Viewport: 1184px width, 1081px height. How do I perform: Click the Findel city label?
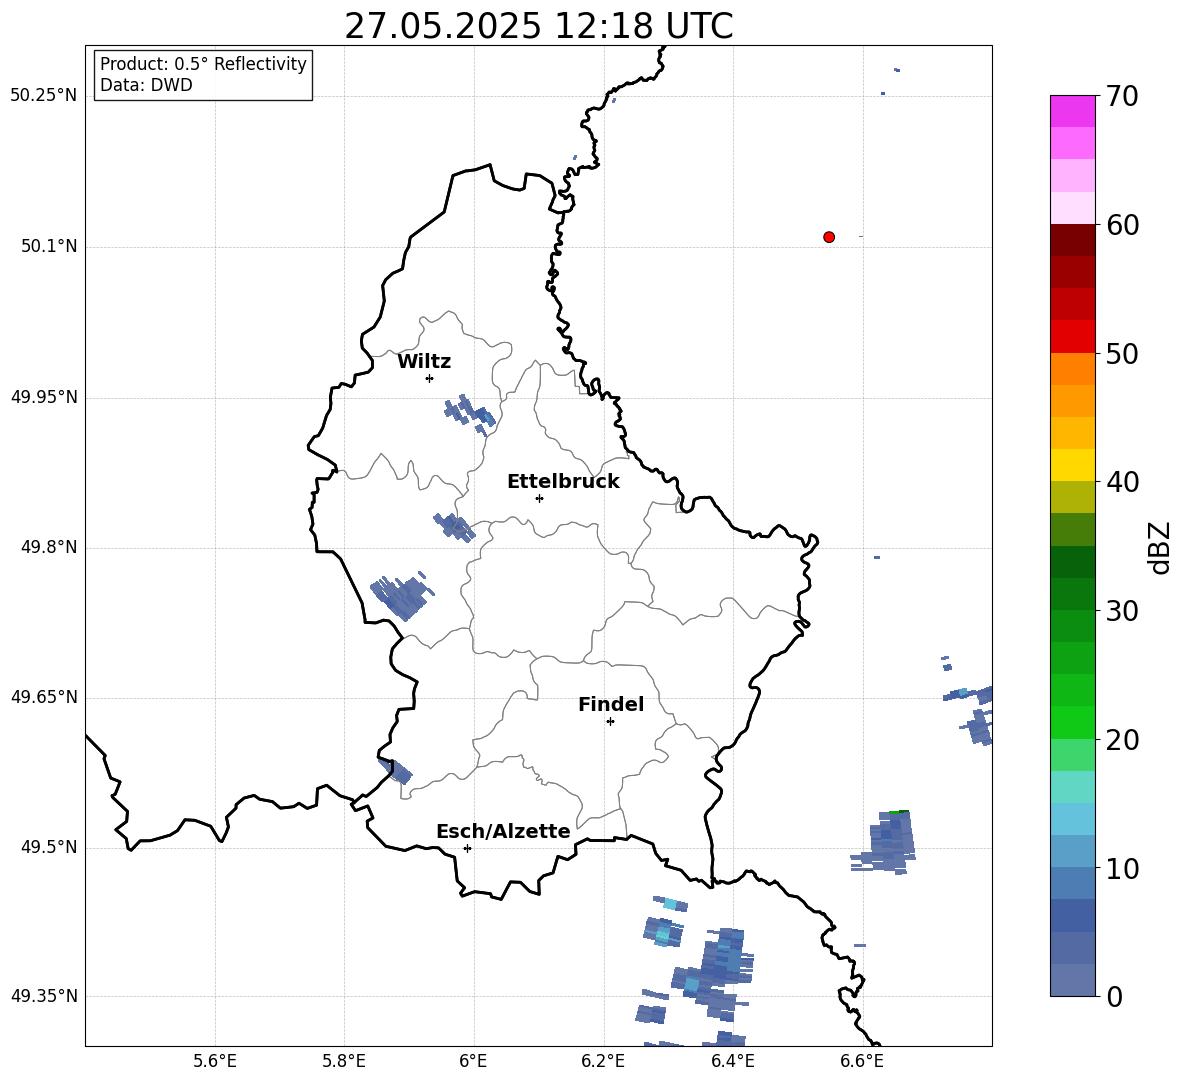click(611, 704)
